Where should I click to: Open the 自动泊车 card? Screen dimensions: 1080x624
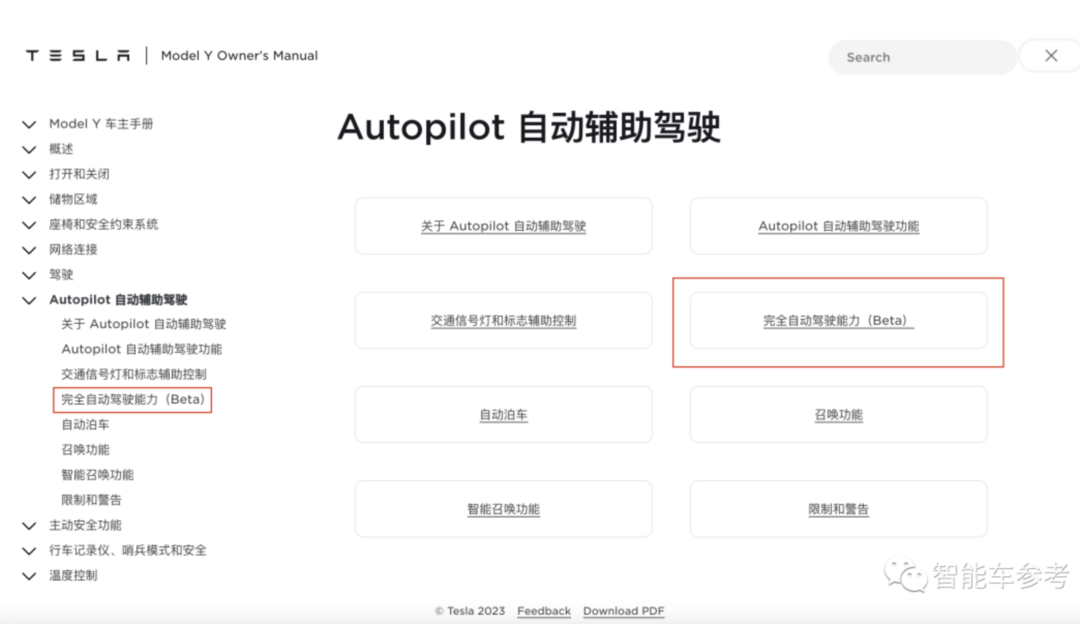[x=503, y=415]
